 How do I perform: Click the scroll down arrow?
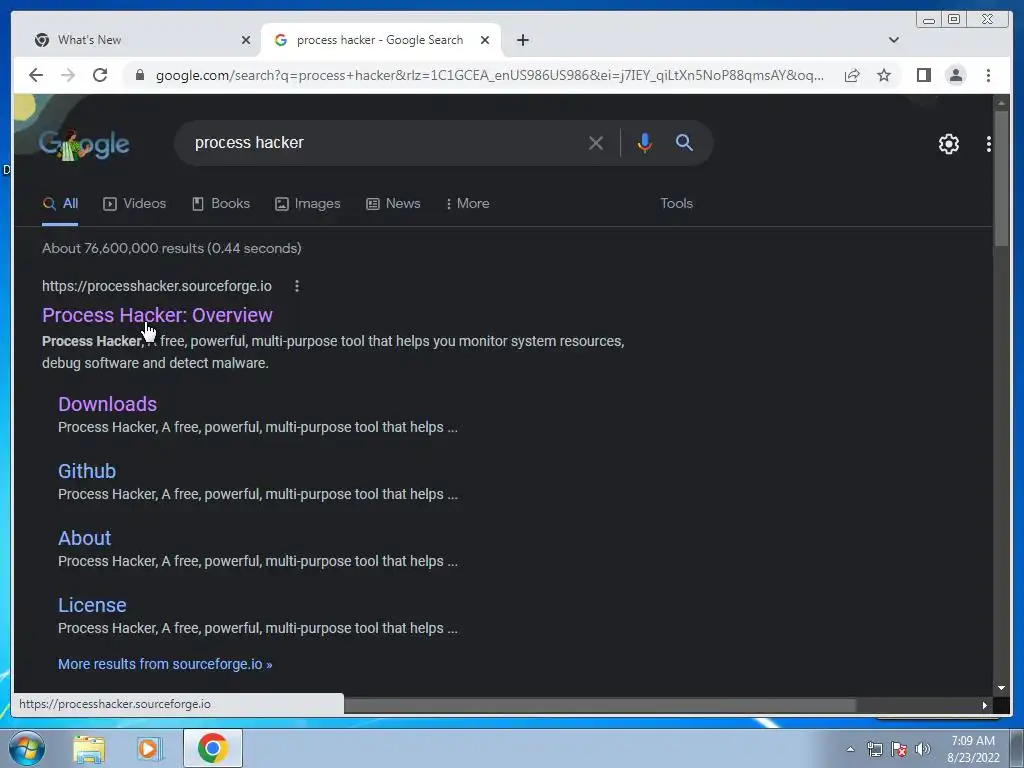1001,688
